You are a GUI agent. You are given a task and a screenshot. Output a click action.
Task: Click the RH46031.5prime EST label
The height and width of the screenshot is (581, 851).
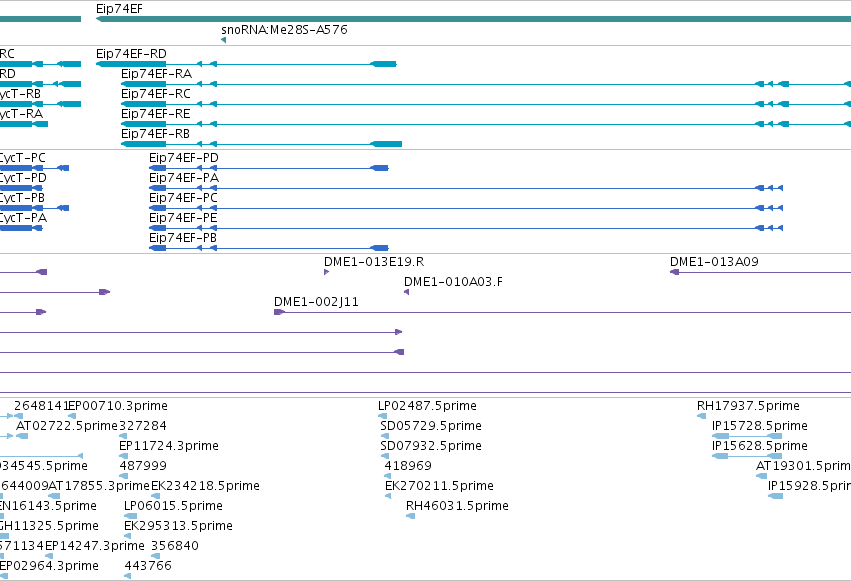point(458,506)
